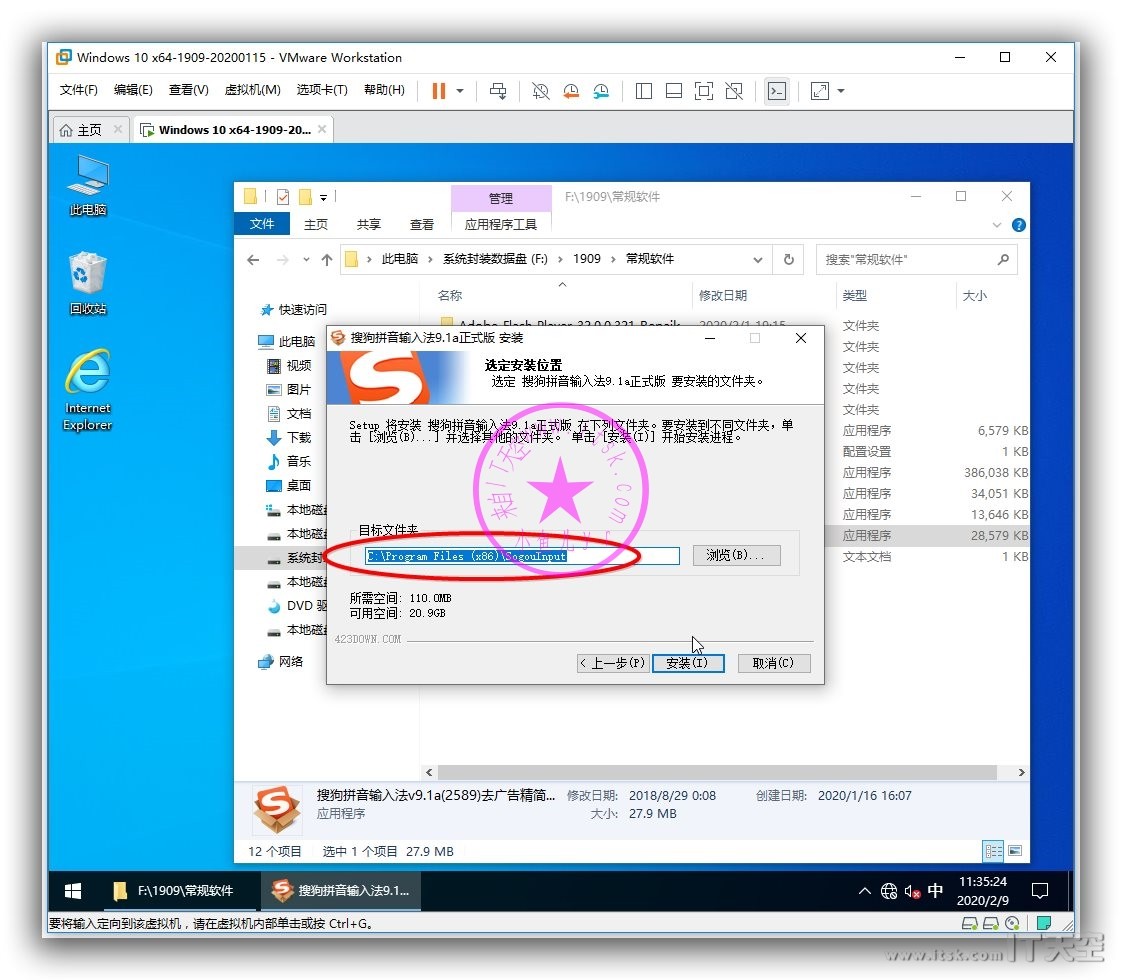1122x980 pixels.
Task: Sort files by the 大小 column
Action: 975,295
